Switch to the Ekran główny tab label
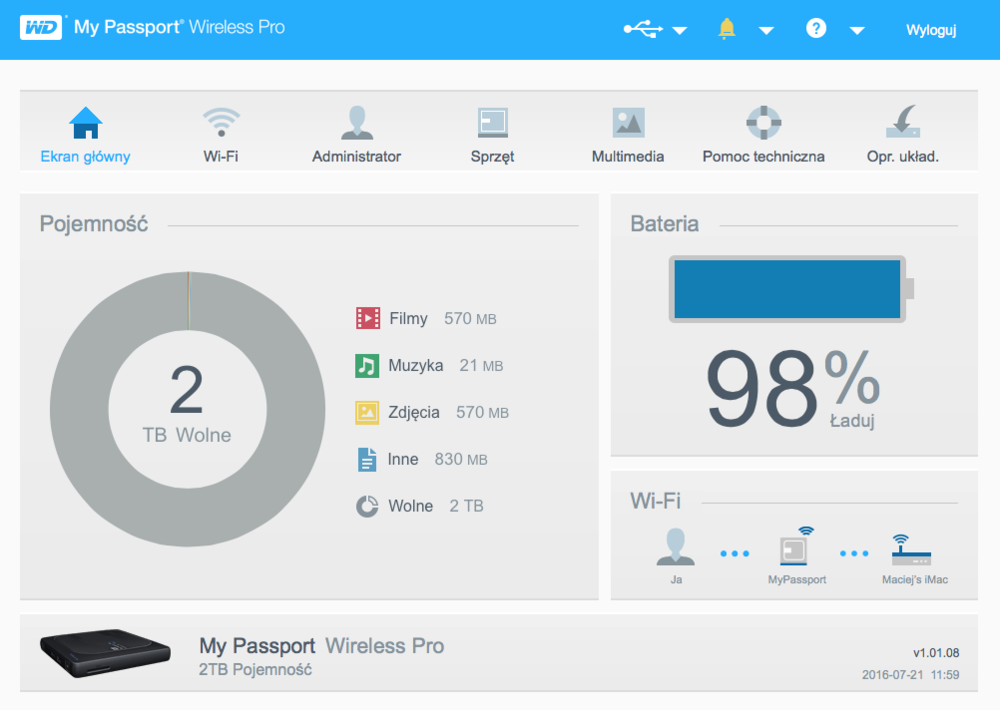This screenshot has width=1000, height=710. (x=85, y=156)
